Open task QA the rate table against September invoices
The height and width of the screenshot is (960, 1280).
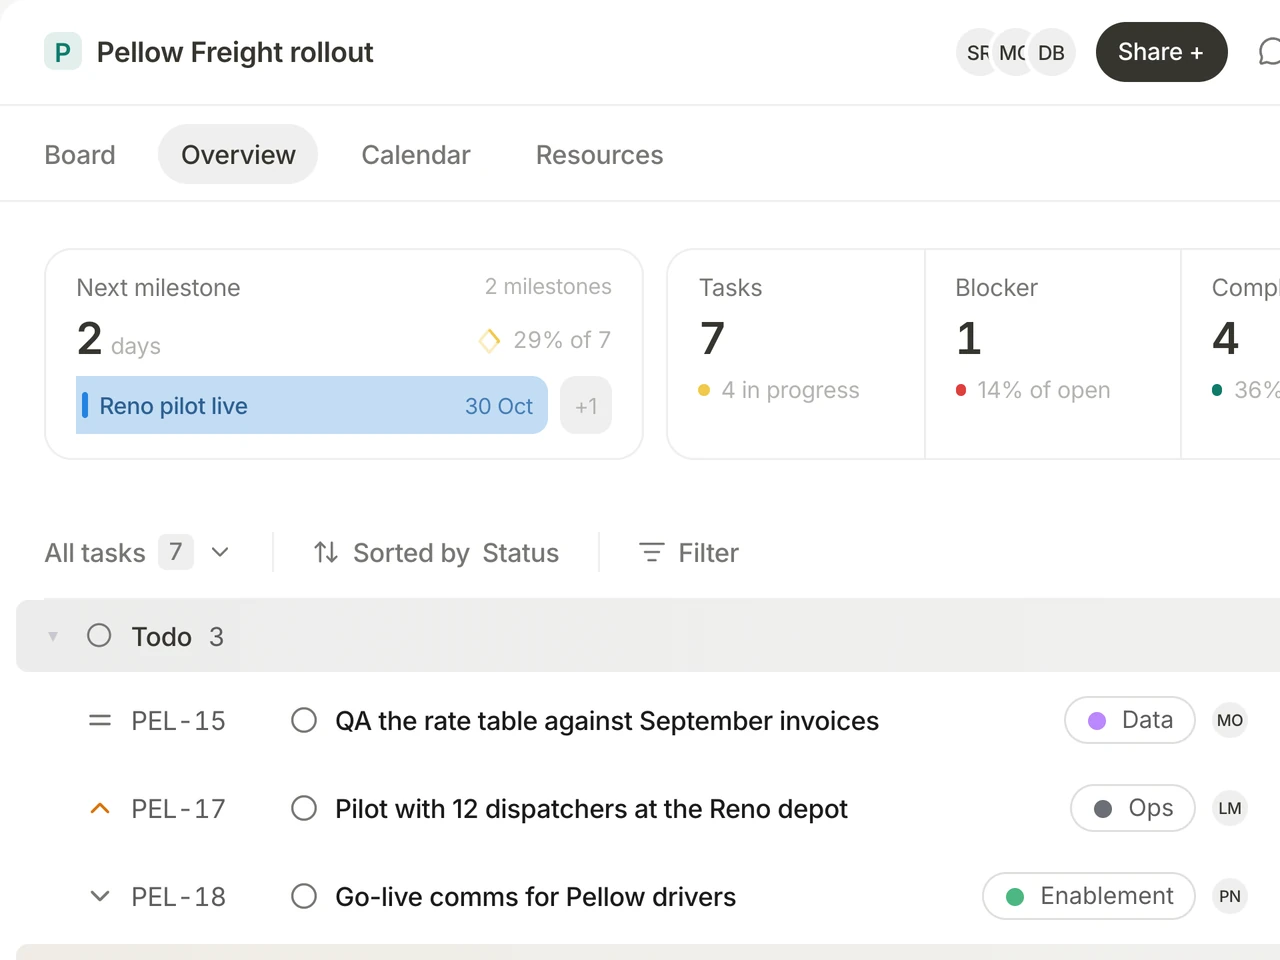click(x=607, y=721)
